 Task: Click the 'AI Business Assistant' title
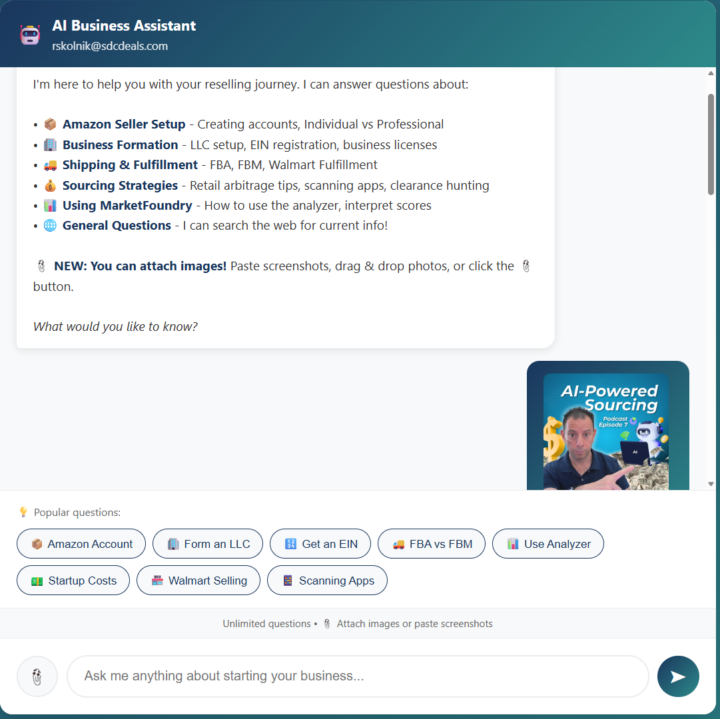pos(124,26)
